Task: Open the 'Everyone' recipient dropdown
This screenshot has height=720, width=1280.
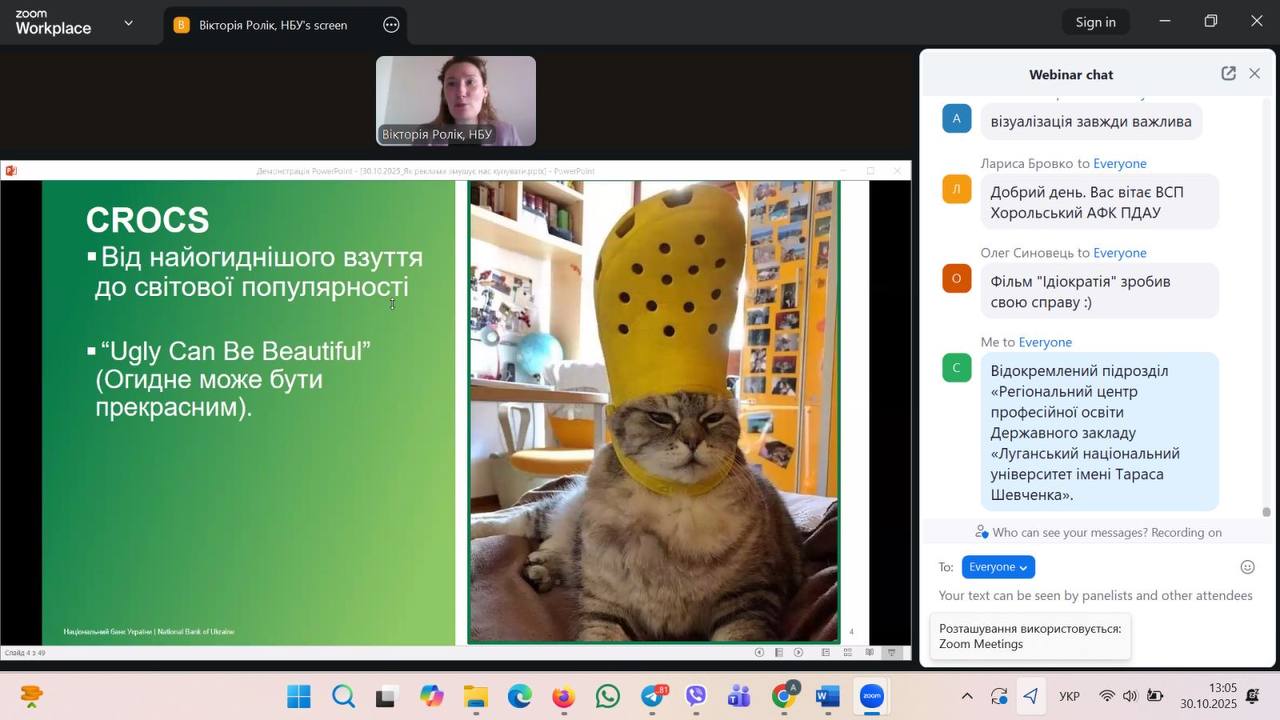Action: pyautogui.click(x=997, y=567)
